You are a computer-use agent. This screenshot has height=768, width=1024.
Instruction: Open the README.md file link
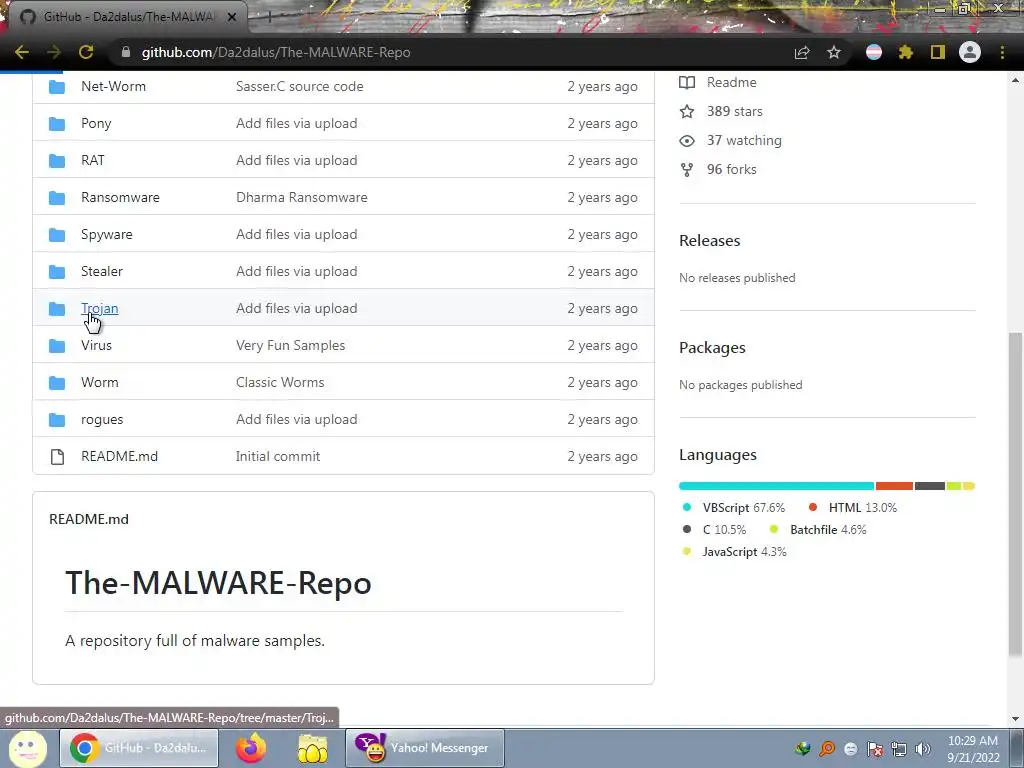[x=120, y=456]
